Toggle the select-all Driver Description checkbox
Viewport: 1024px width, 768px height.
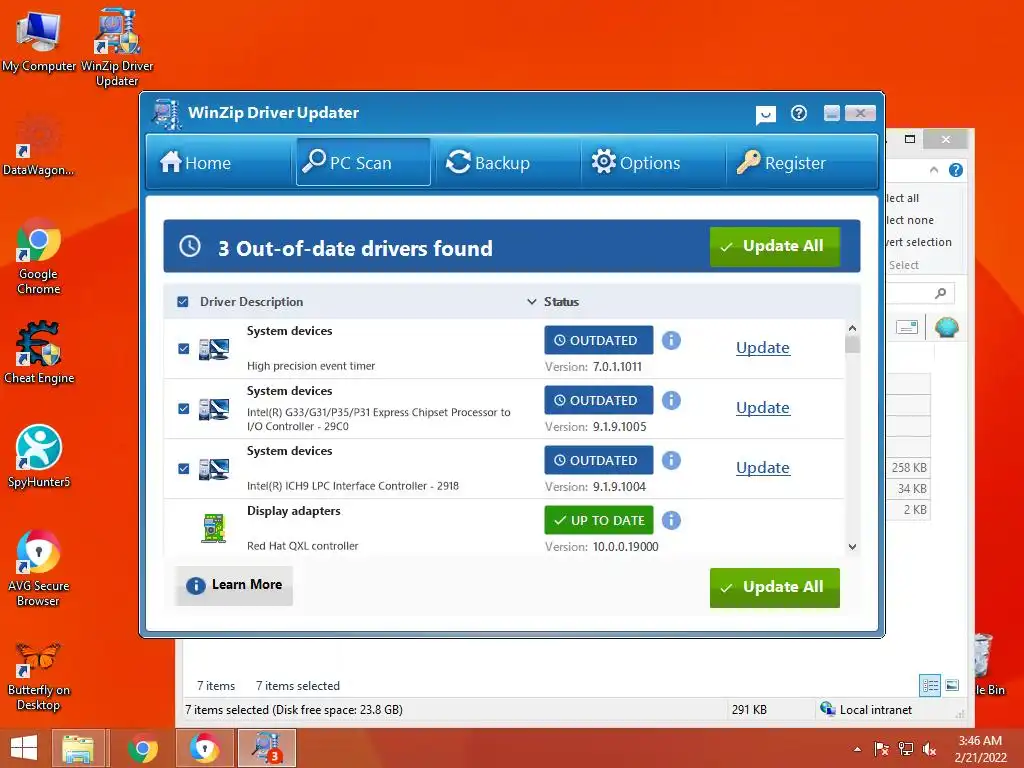(x=183, y=302)
